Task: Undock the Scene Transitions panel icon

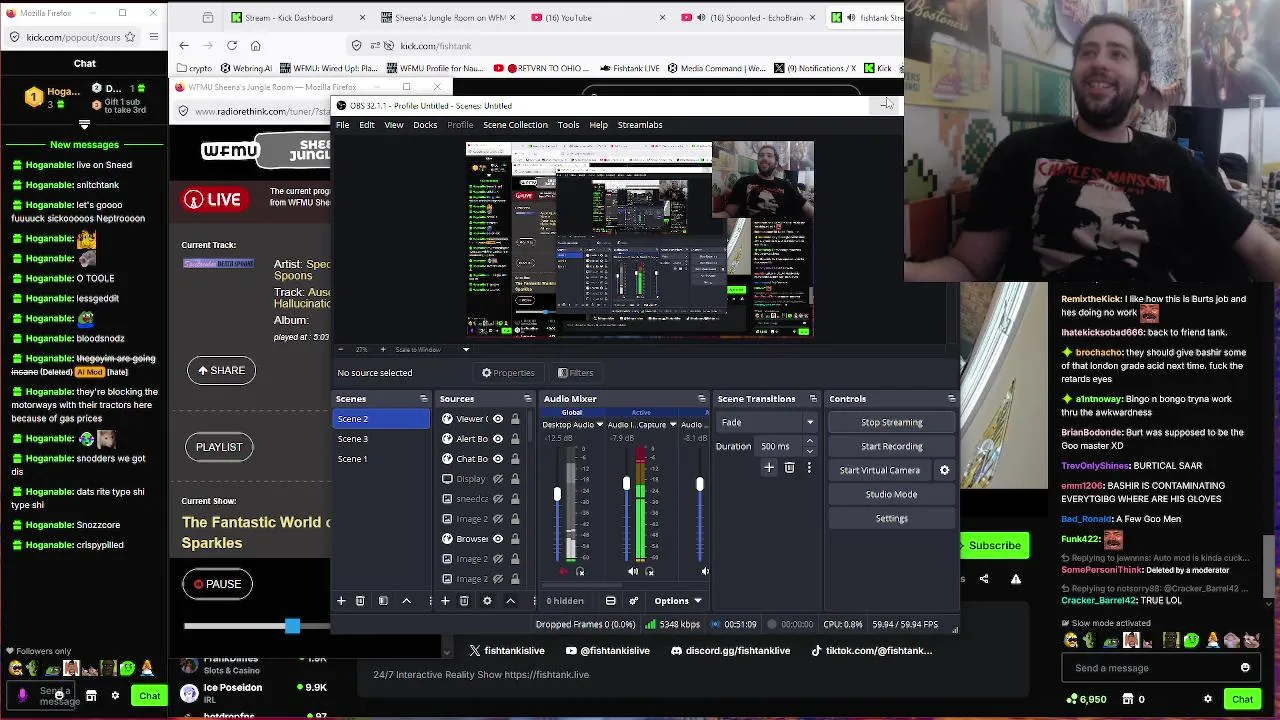Action: (x=813, y=399)
